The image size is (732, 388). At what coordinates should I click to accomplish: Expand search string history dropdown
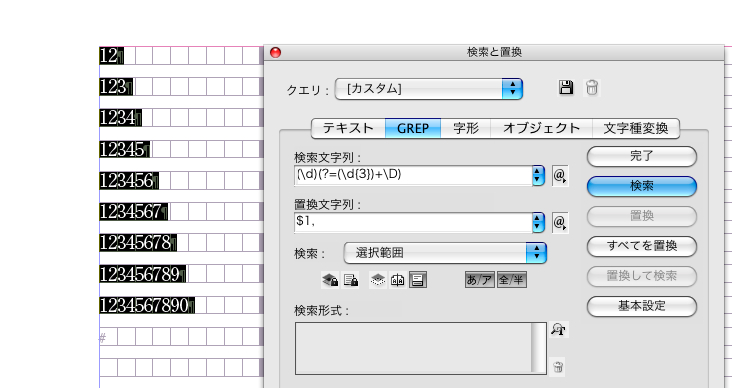pyautogui.click(x=538, y=176)
